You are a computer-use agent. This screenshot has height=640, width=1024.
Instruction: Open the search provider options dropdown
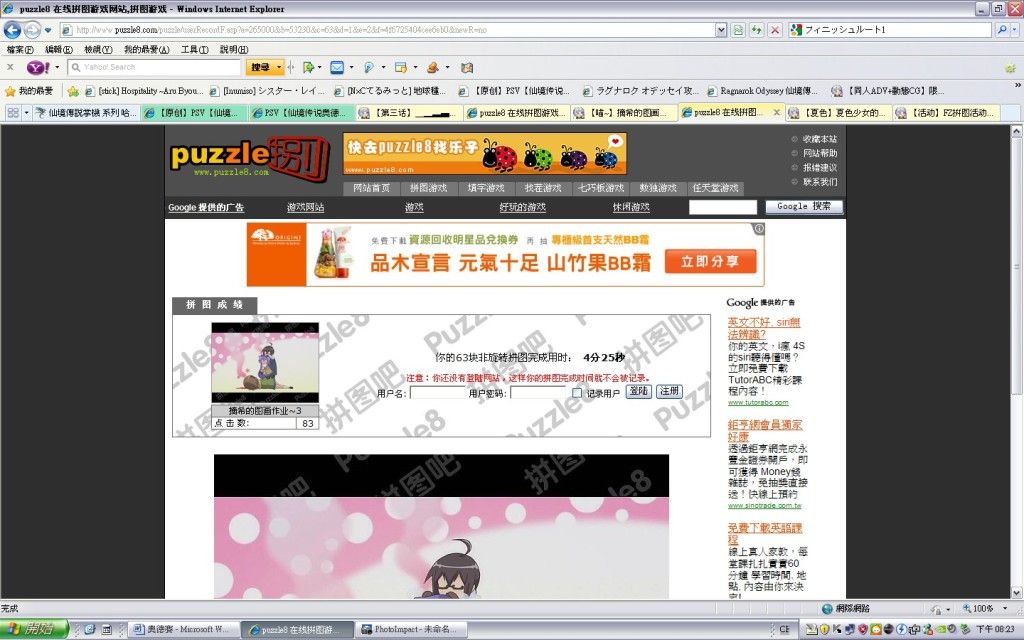pyautogui.click(x=1014, y=29)
